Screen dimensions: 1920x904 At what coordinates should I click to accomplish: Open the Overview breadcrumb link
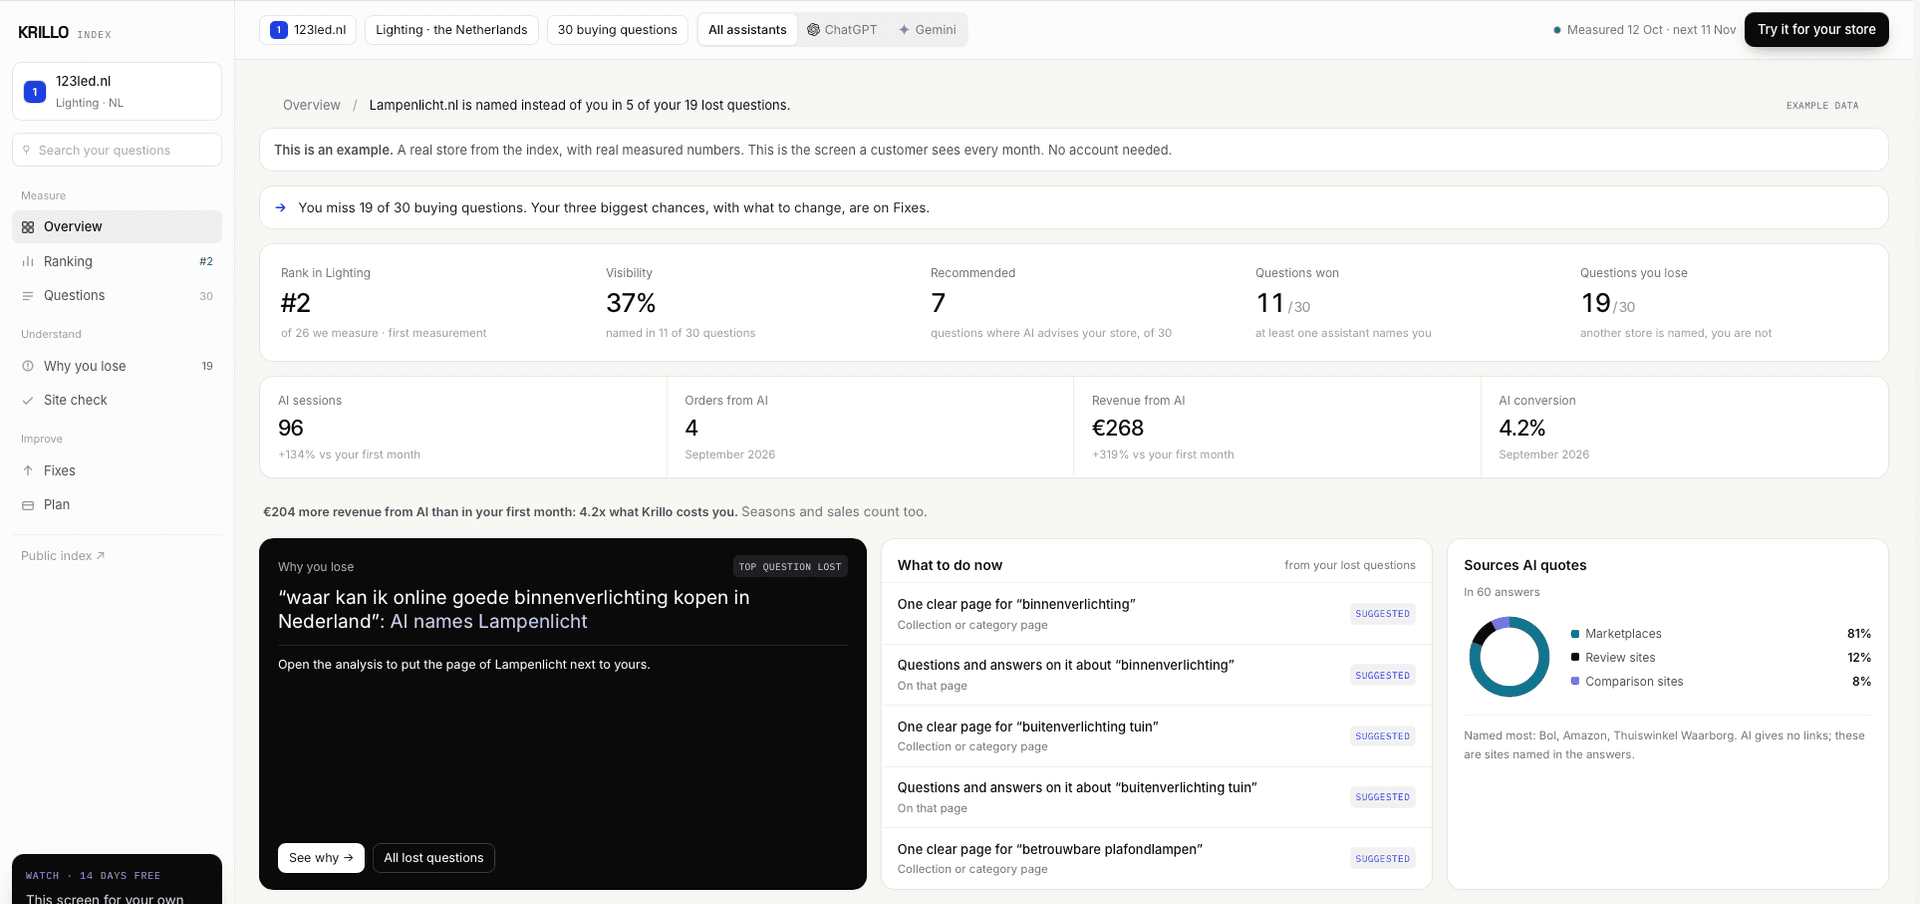[x=311, y=105]
